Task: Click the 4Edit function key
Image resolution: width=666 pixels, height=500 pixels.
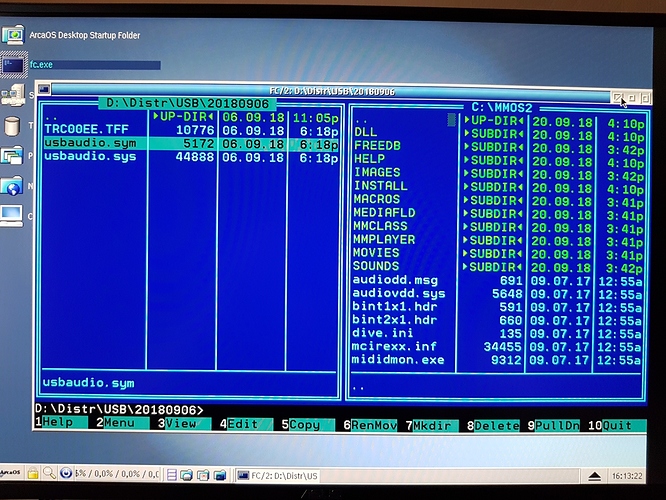Action: (246, 424)
